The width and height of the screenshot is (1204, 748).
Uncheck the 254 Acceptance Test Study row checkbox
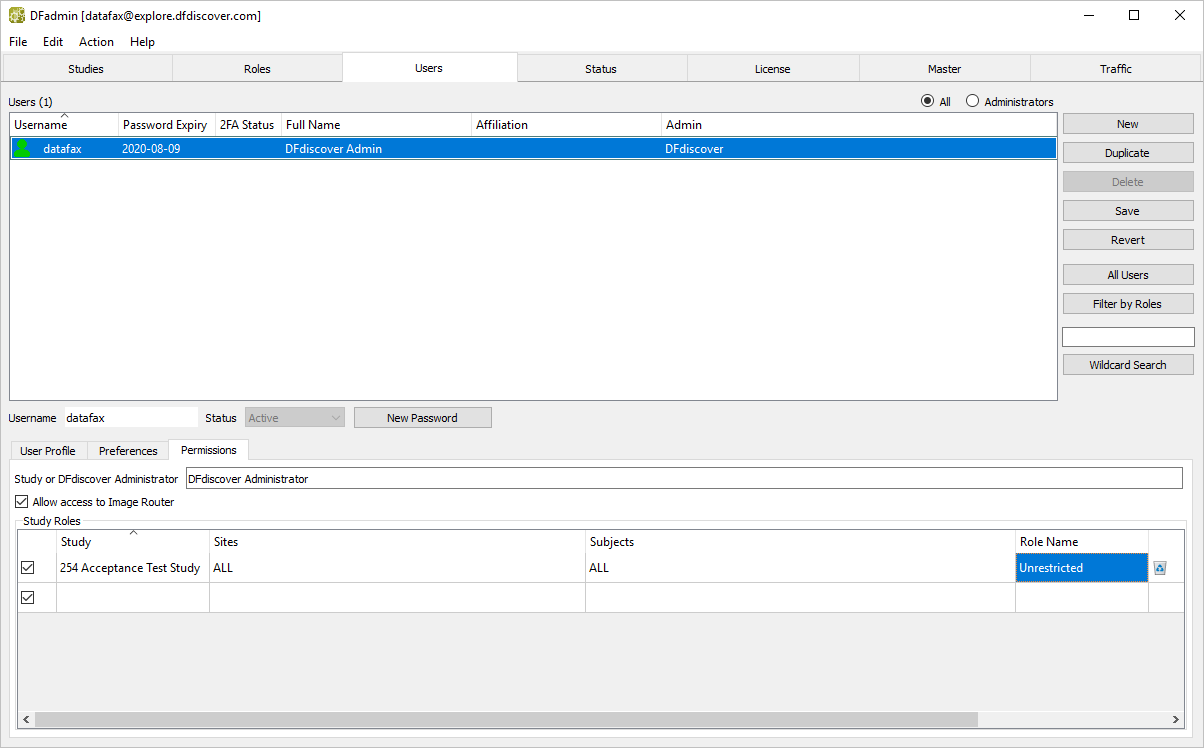pyautogui.click(x=28, y=568)
